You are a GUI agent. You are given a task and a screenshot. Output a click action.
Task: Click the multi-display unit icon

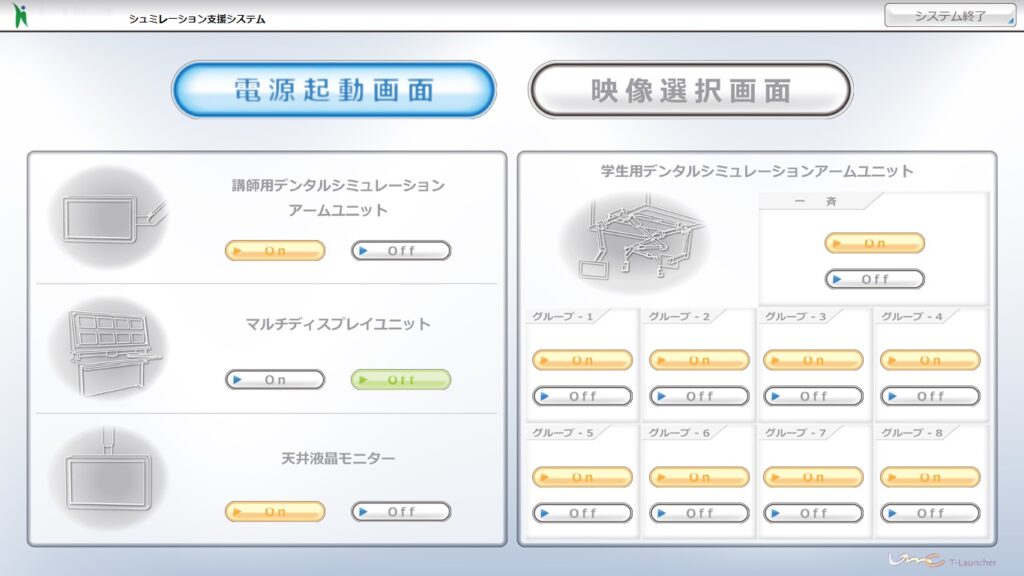coord(108,346)
